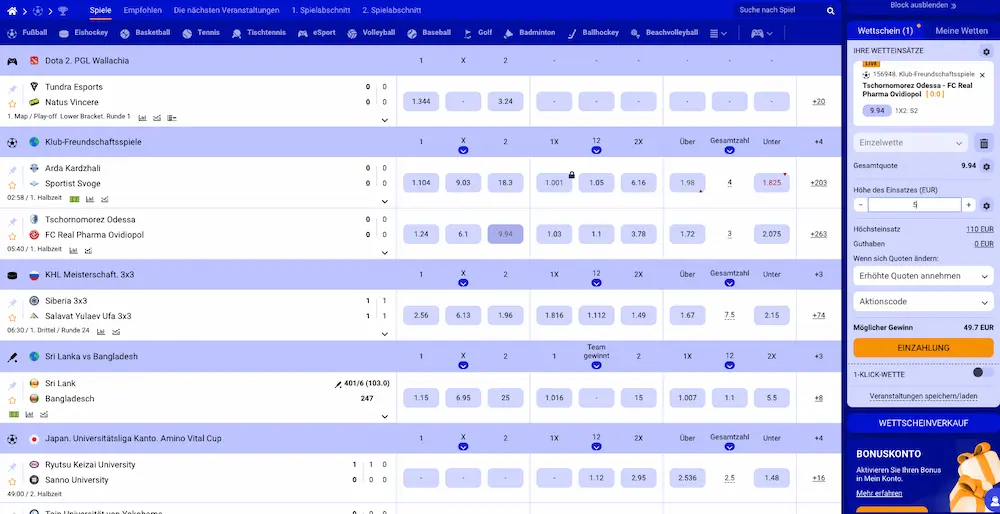1000x514 pixels.
Task: Open the Basketball sport category
Action: [145, 33]
